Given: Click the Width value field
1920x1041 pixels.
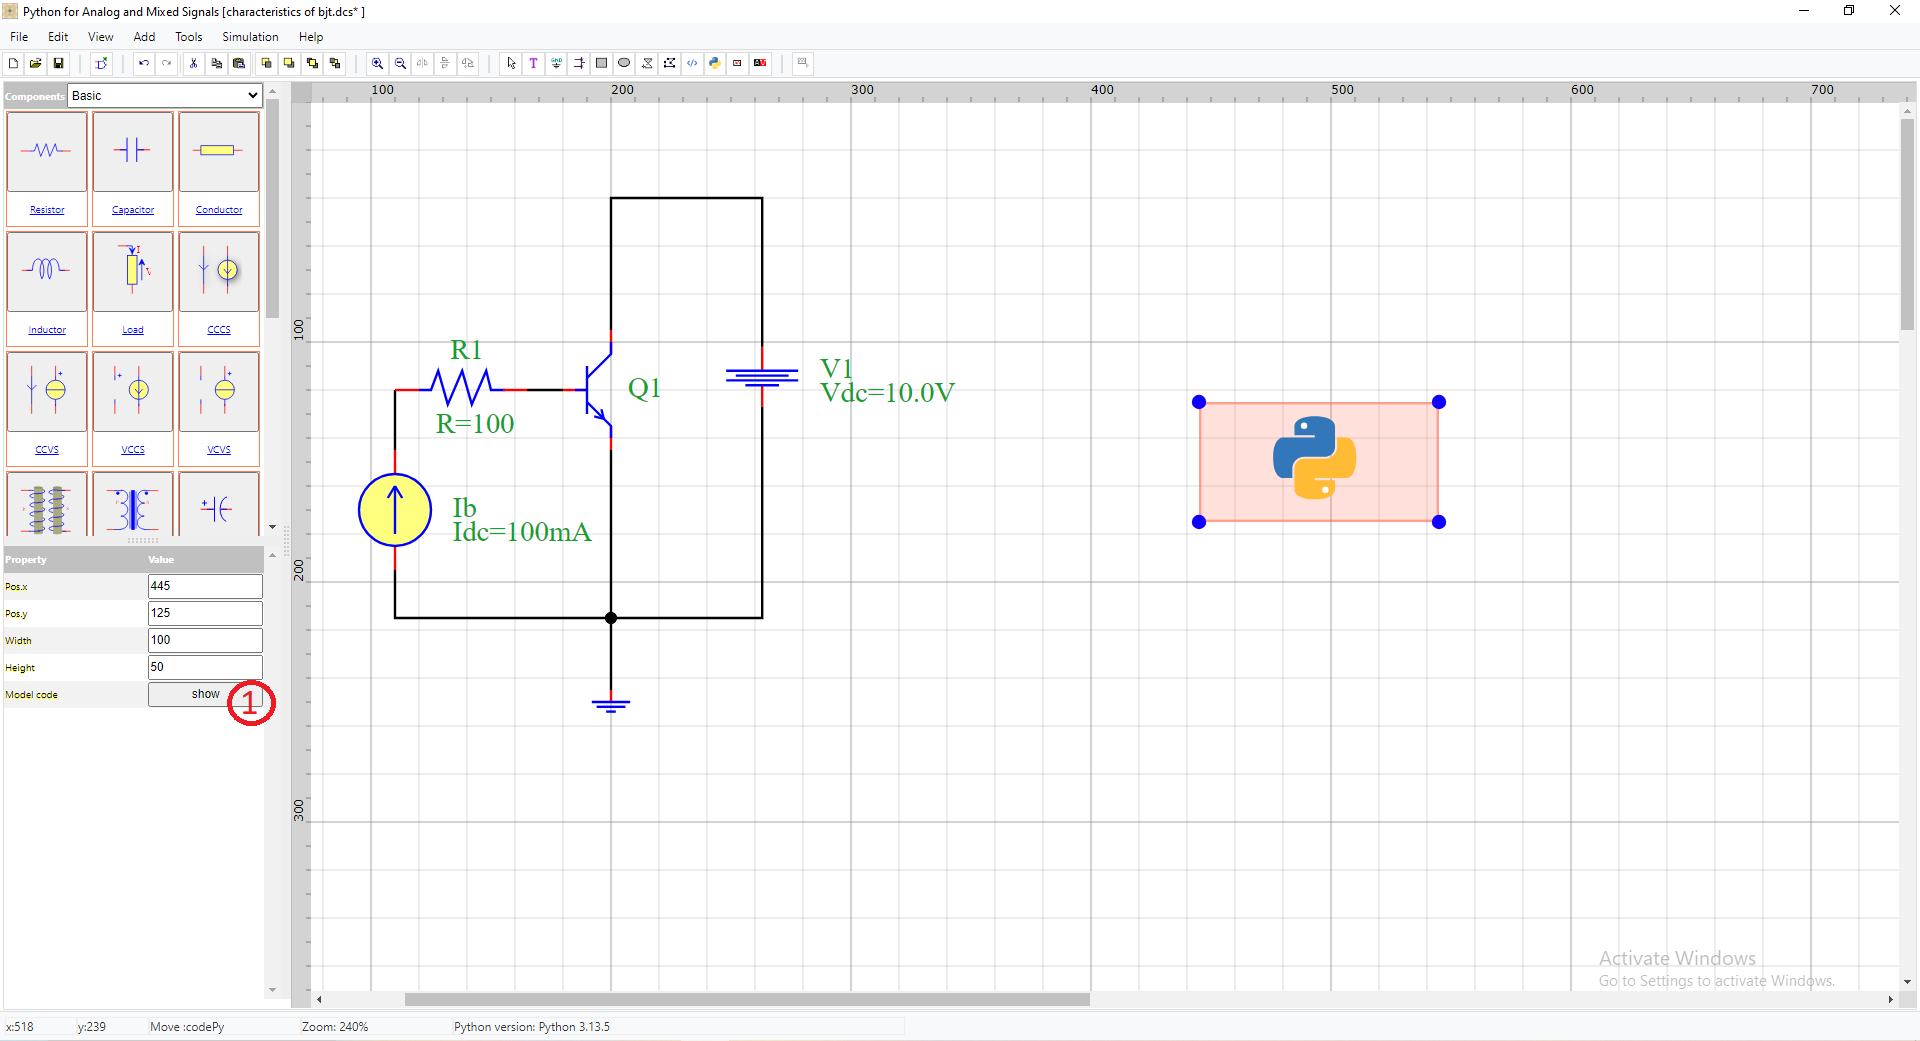Looking at the screenshot, I should coord(205,640).
